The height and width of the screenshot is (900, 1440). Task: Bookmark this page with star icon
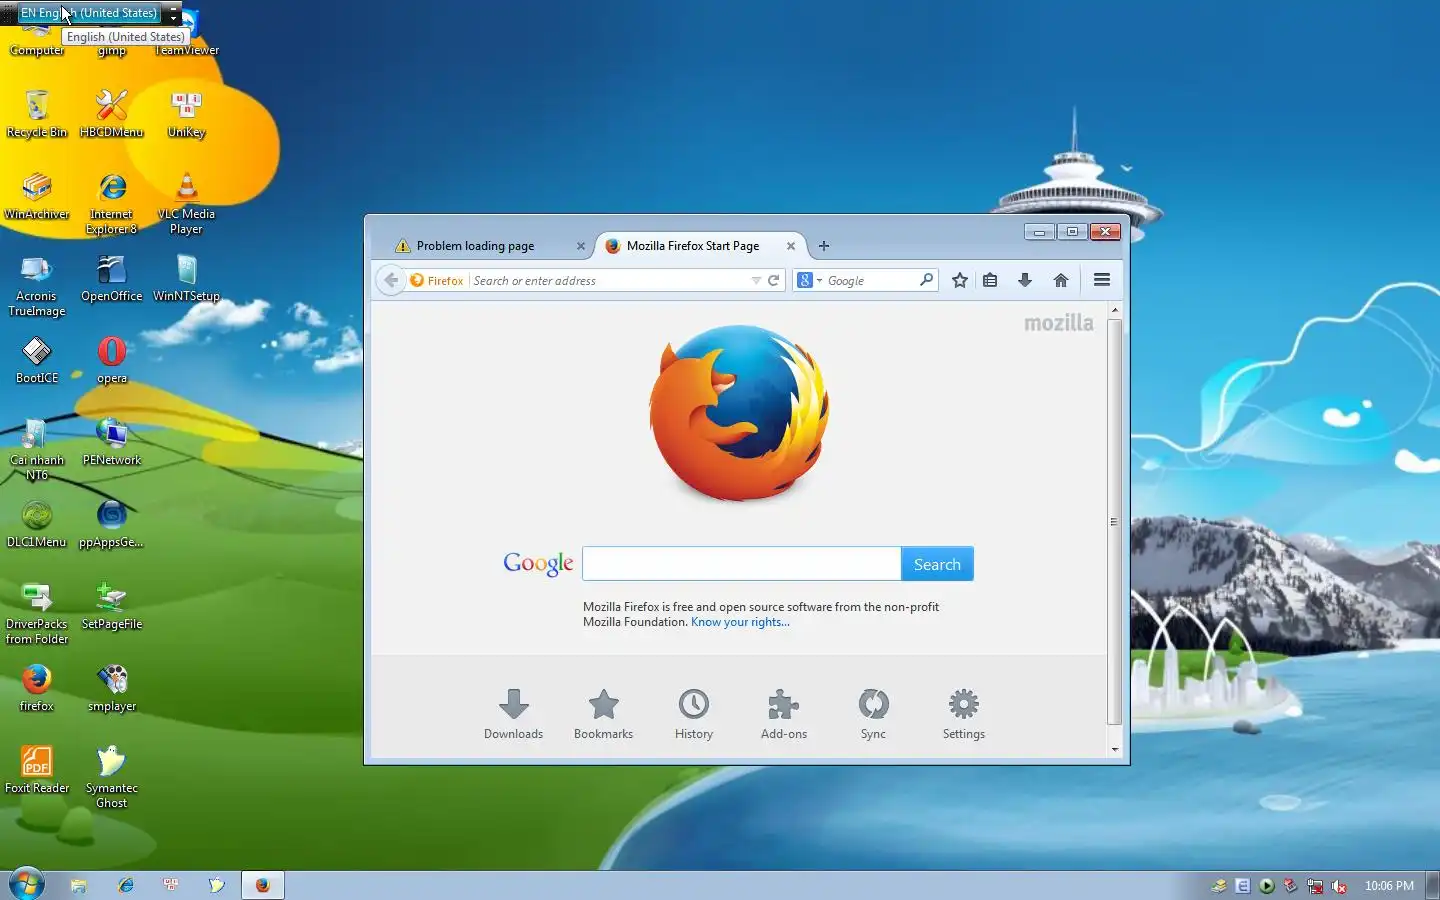point(960,280)
